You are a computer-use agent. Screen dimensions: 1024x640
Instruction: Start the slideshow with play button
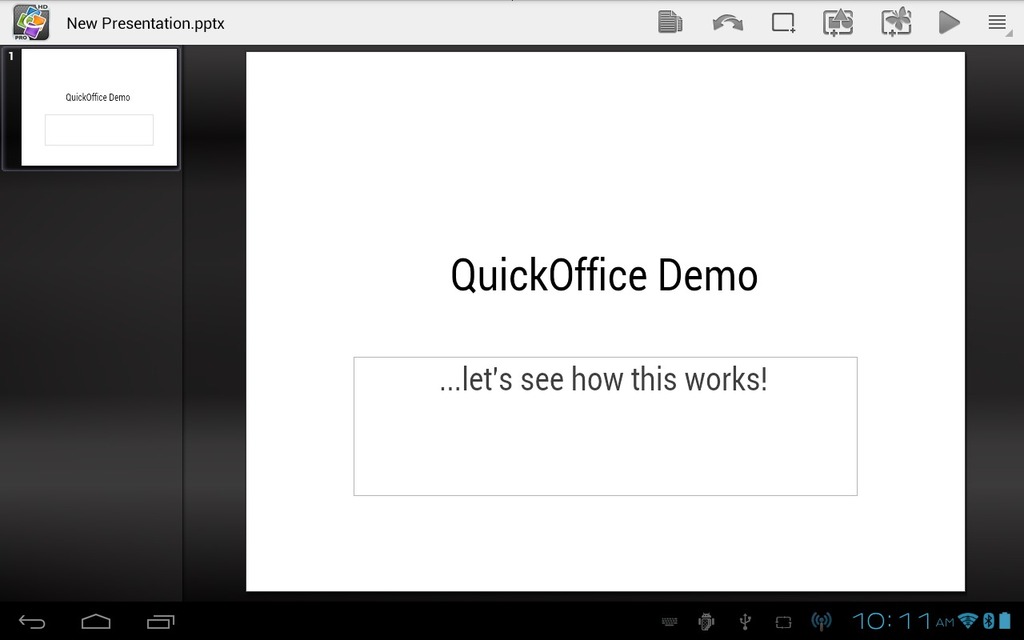pyautogui.click(x=949, y=22)
